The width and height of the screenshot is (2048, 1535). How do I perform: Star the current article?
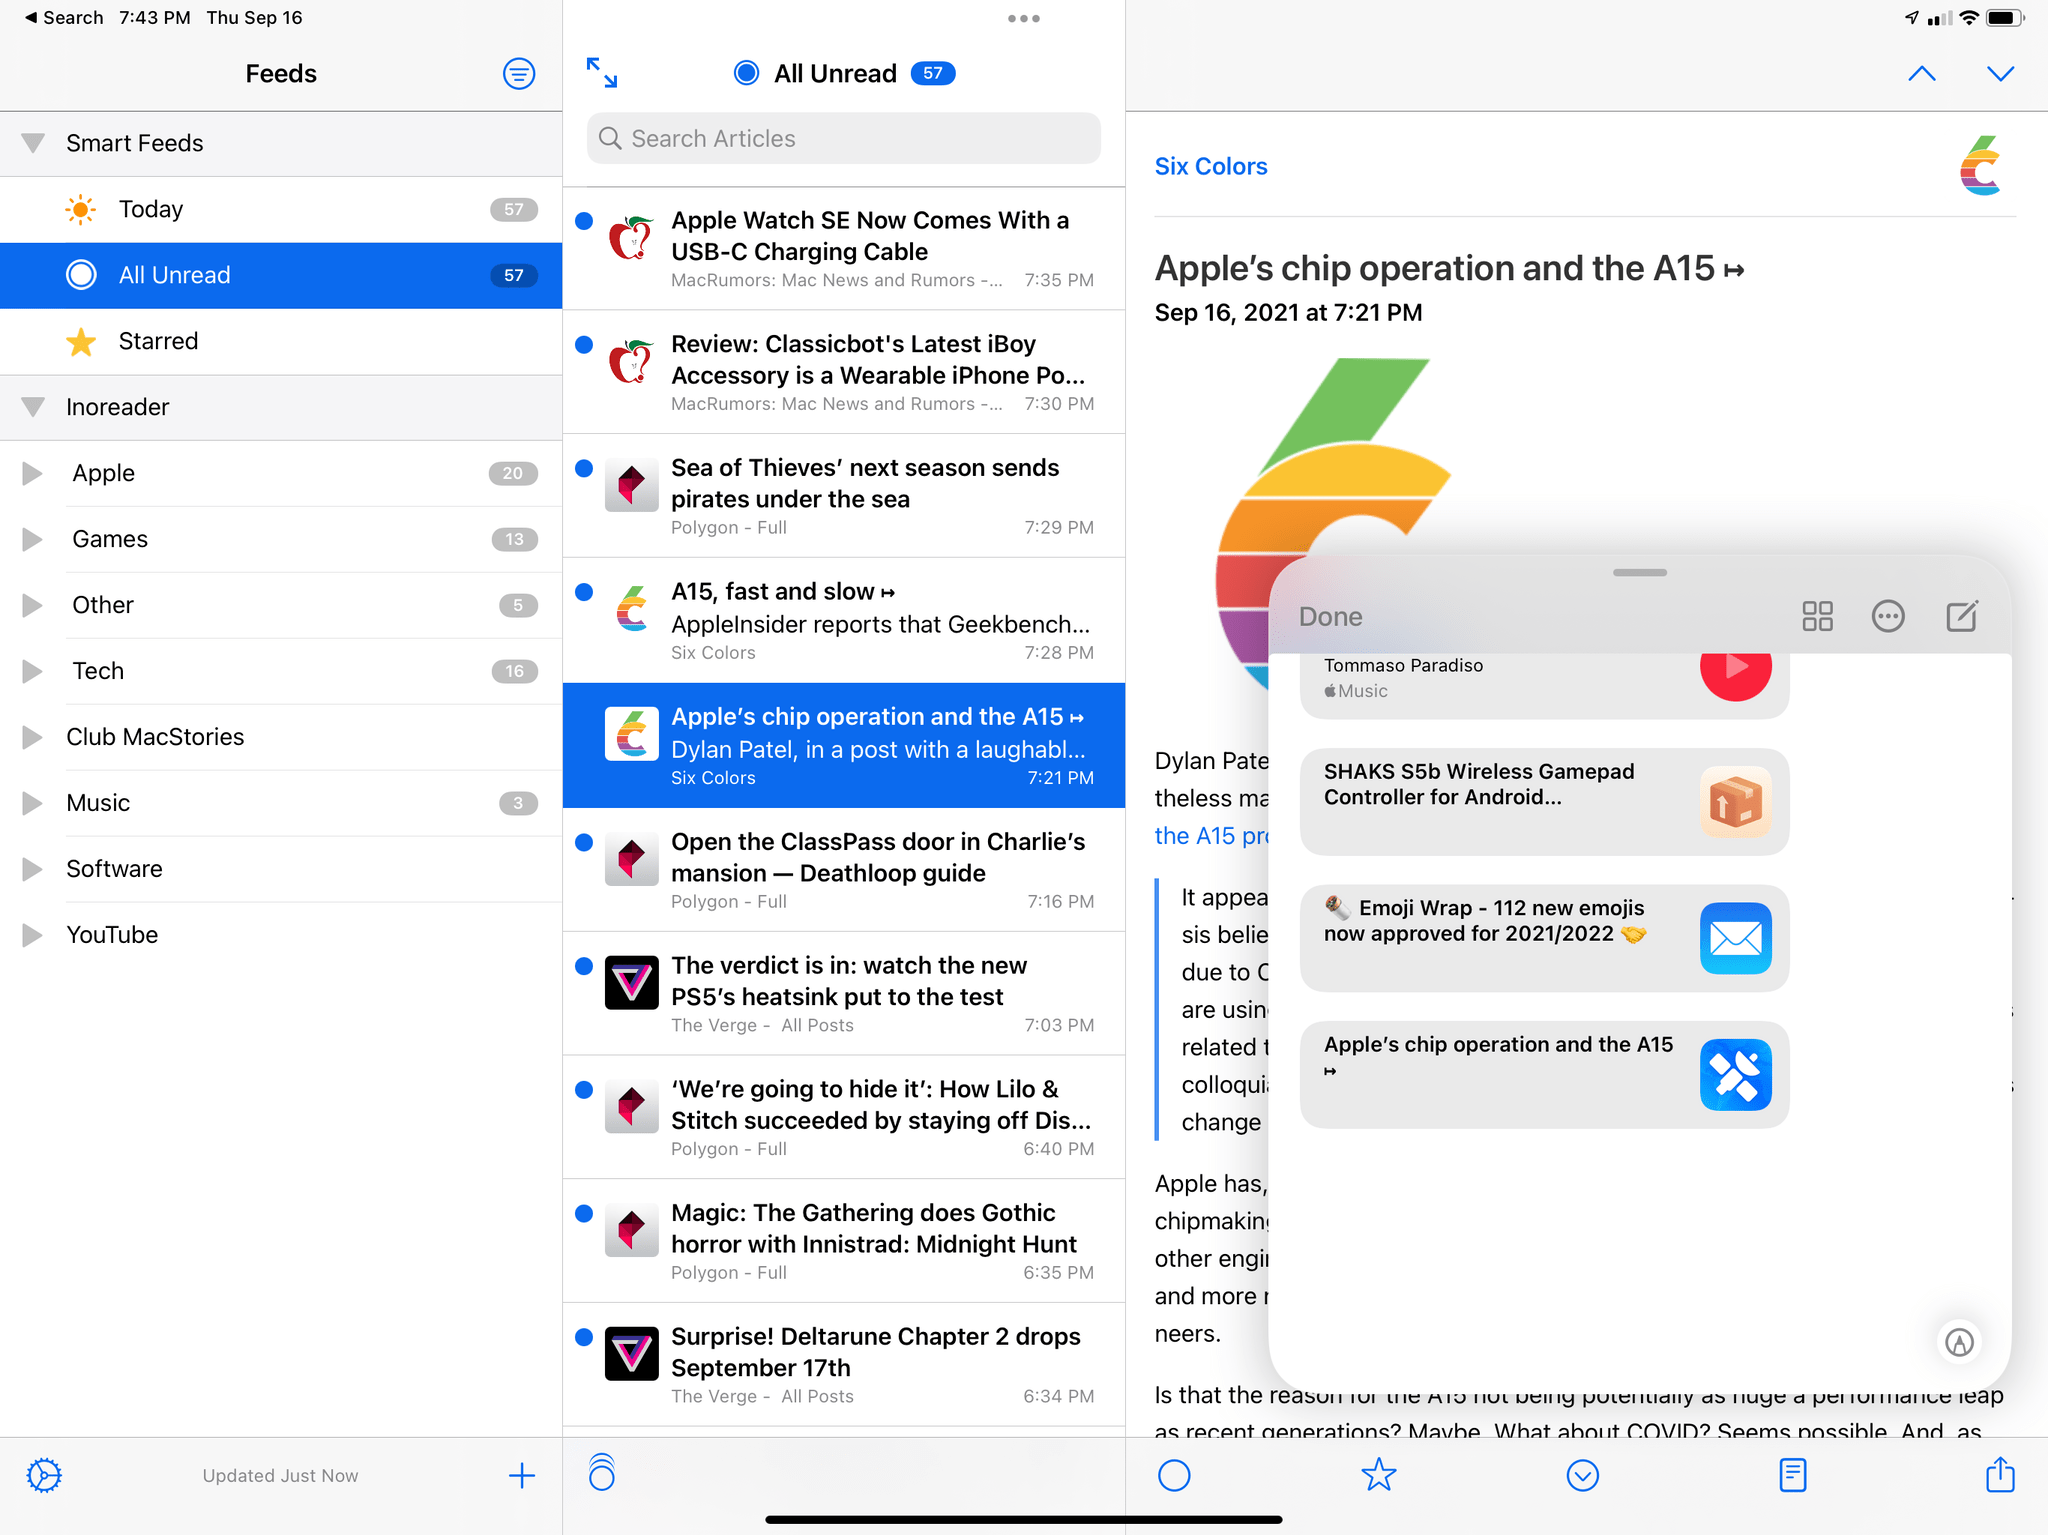(1378, 1474)
